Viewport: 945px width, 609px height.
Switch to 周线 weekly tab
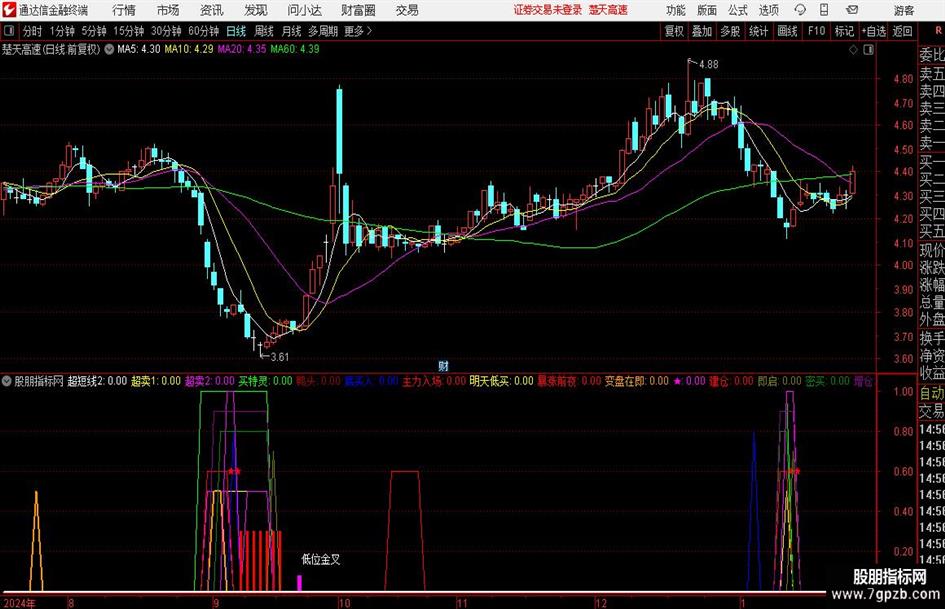tap(263, 31)
